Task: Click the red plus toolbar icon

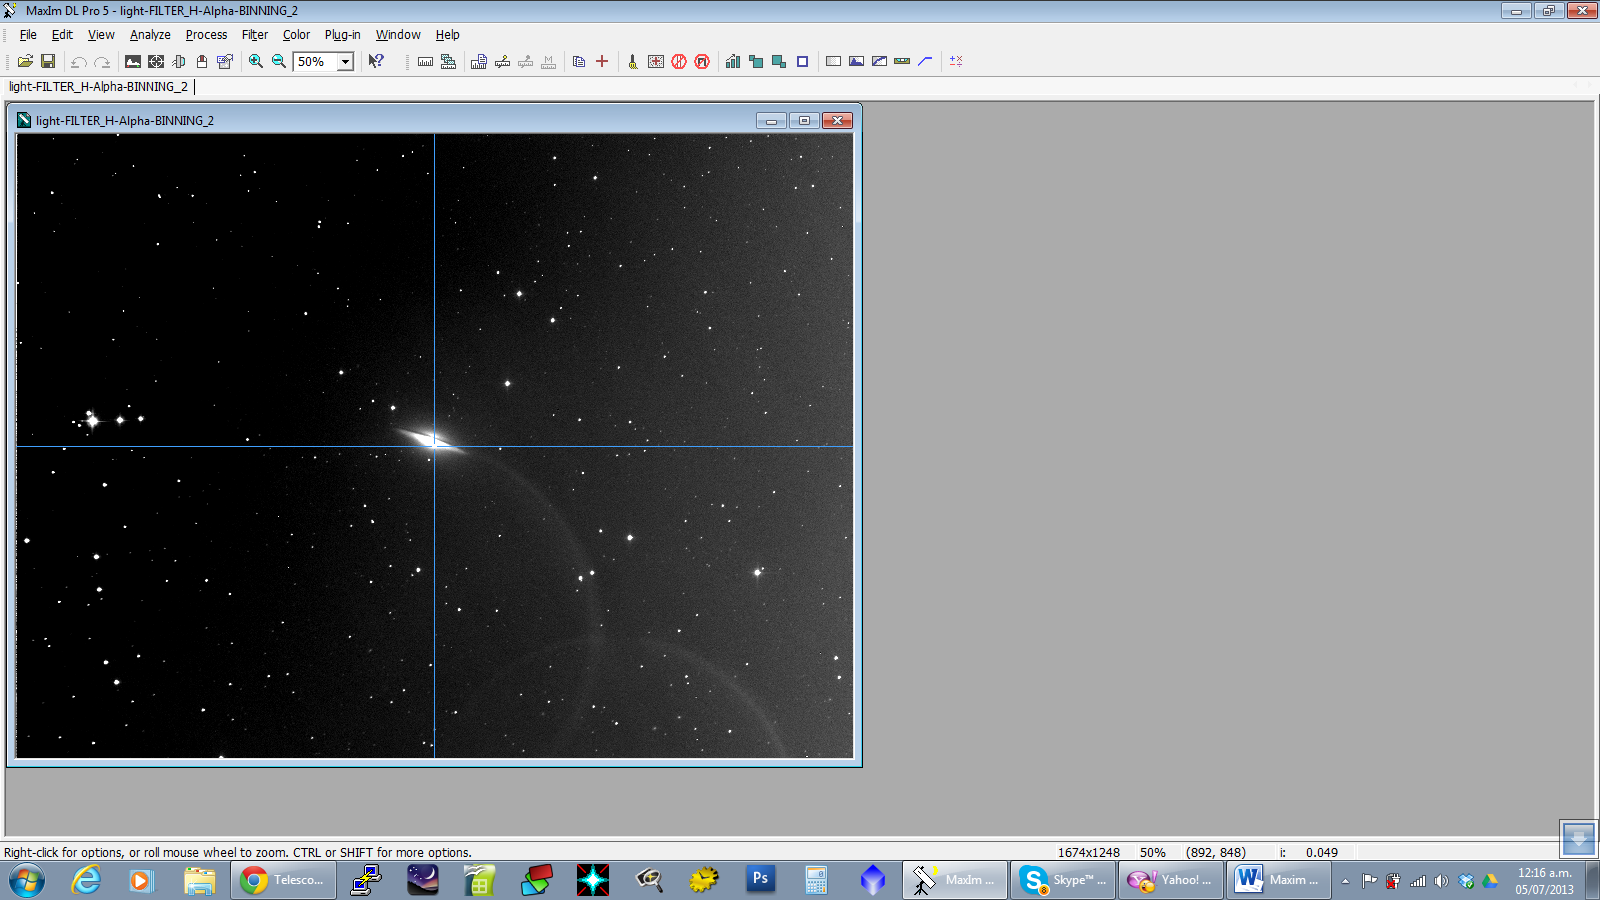Action: (602, 61)
